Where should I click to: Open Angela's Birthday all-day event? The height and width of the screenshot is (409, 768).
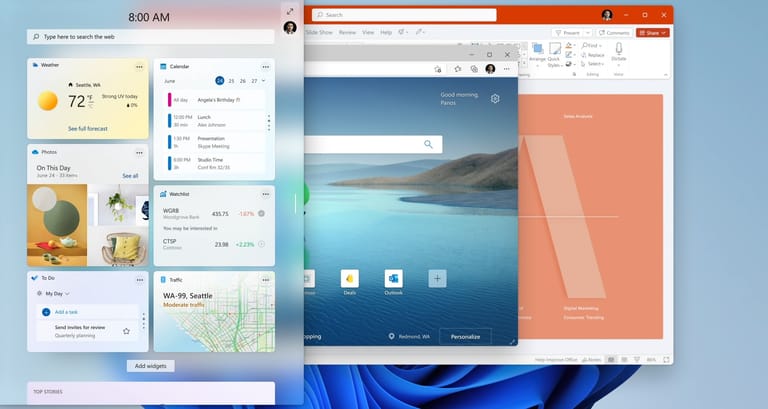(x=216, y=100)
